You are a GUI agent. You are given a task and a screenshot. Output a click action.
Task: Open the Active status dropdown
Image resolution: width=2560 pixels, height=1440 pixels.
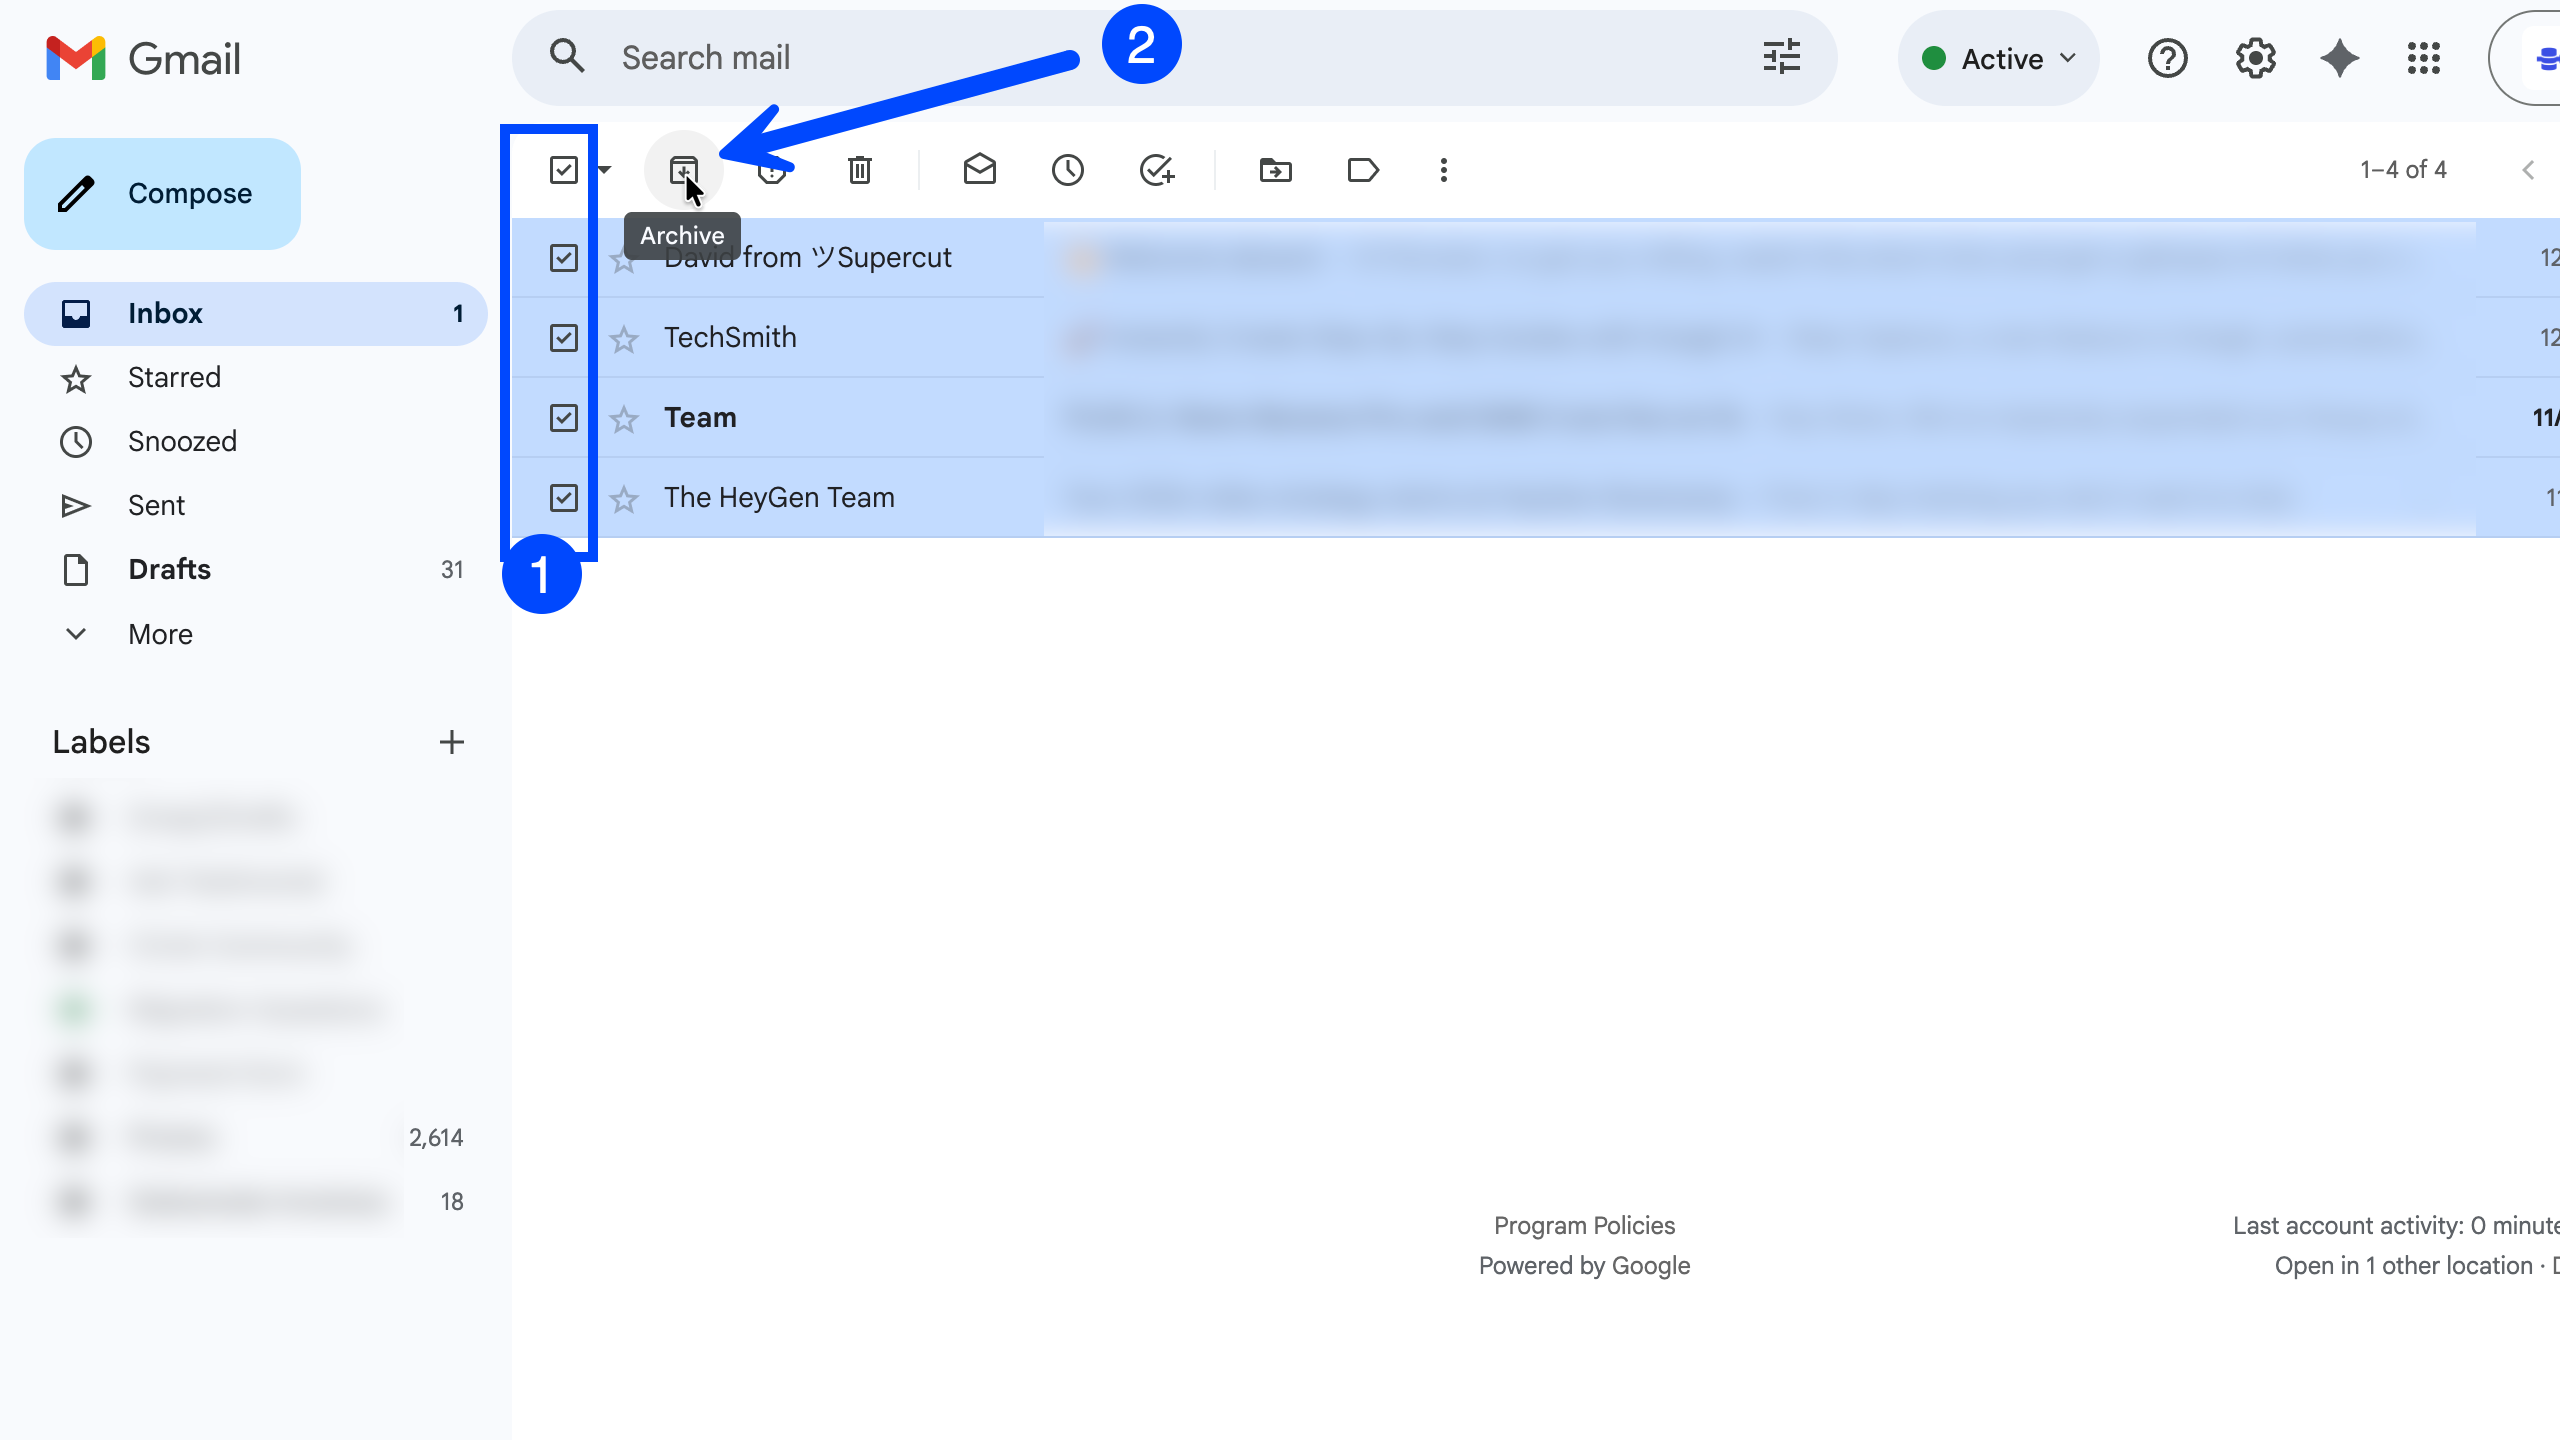coord(1998,59)
